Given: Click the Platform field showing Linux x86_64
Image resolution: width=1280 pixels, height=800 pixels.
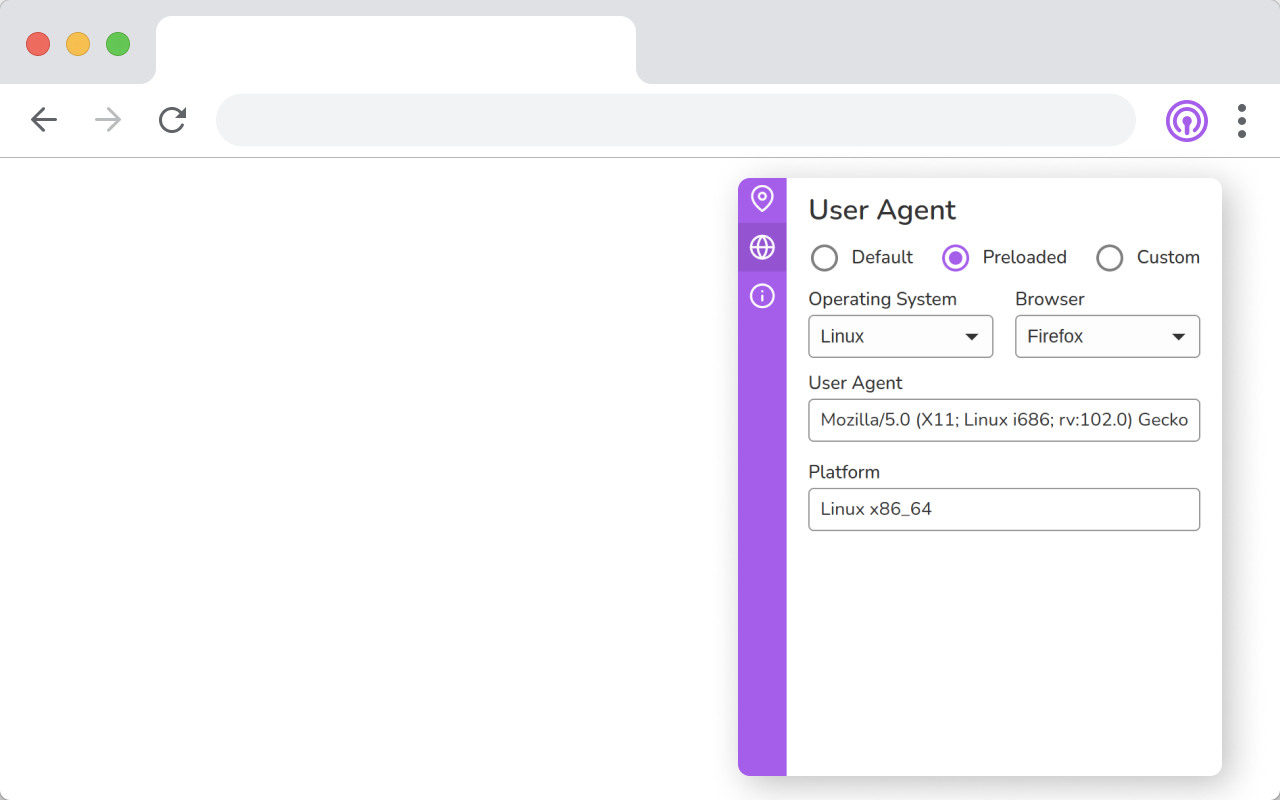Looking at the screenshot, I should point(1003,509).
